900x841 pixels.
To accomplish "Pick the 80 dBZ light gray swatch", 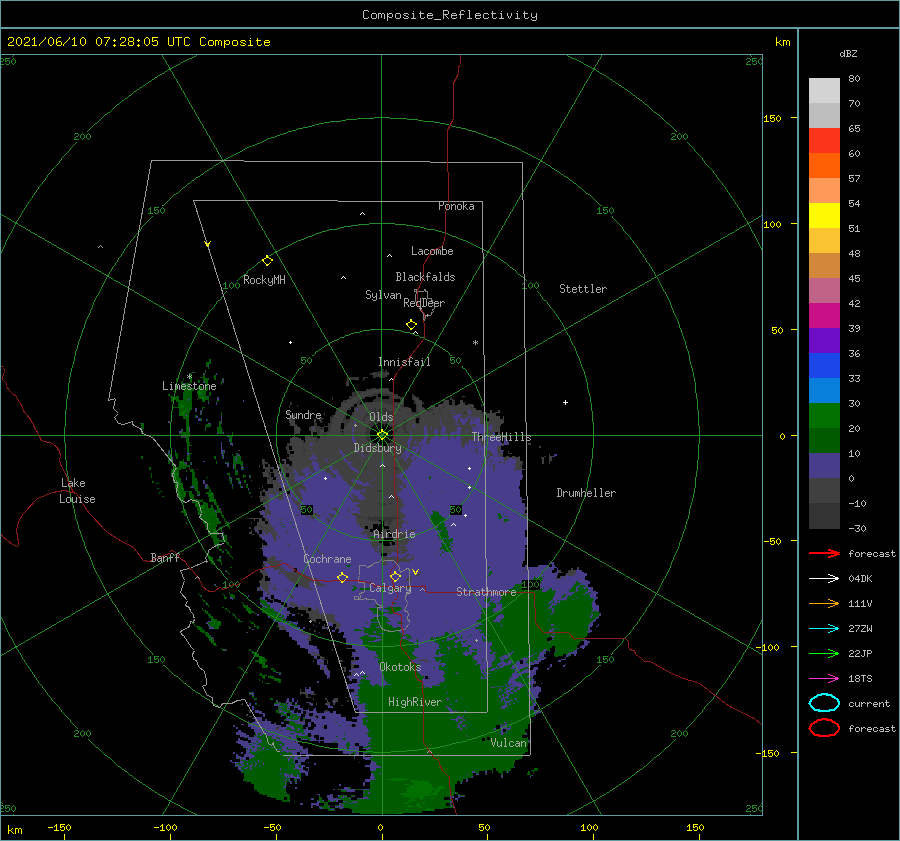I will click(x=824, y=90).
